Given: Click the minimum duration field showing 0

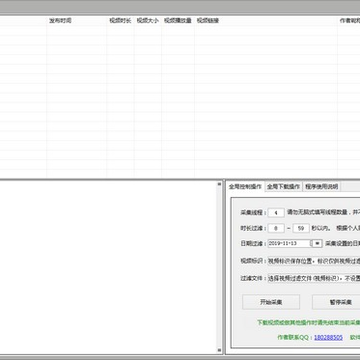Looking at the screenshot, I should coord(276,228).
